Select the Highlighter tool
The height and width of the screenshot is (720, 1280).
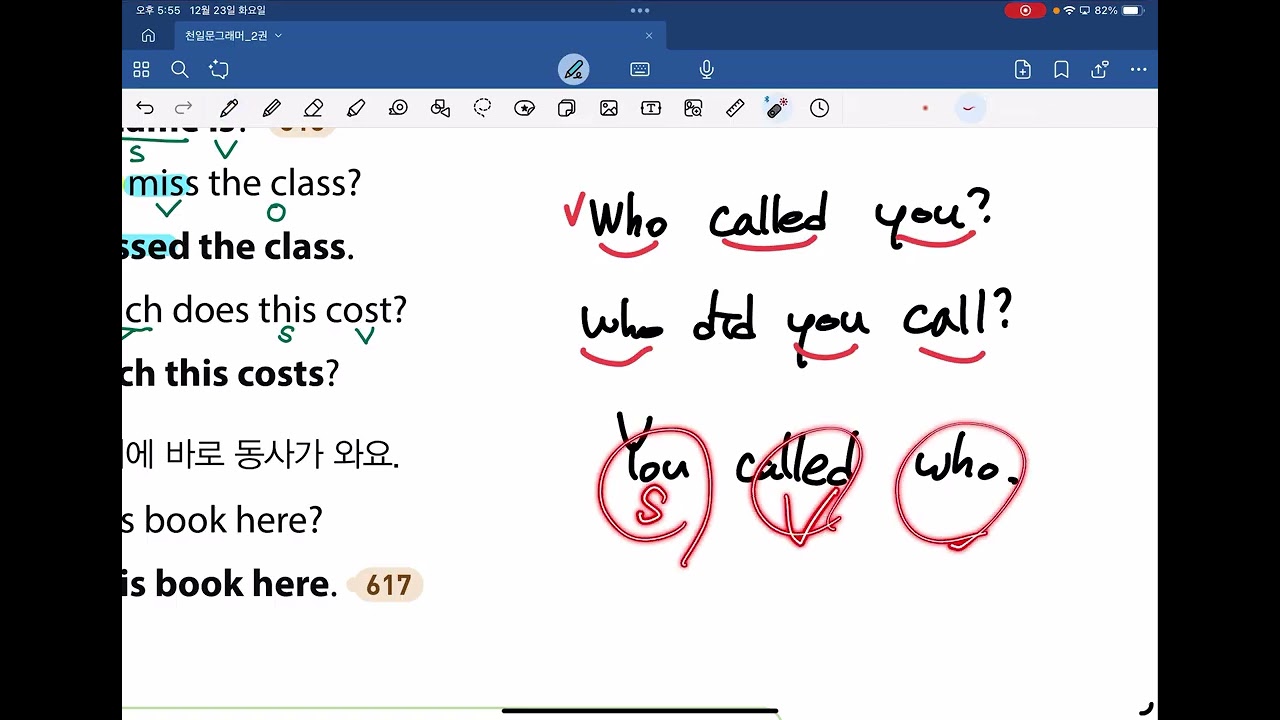[356, 108]
